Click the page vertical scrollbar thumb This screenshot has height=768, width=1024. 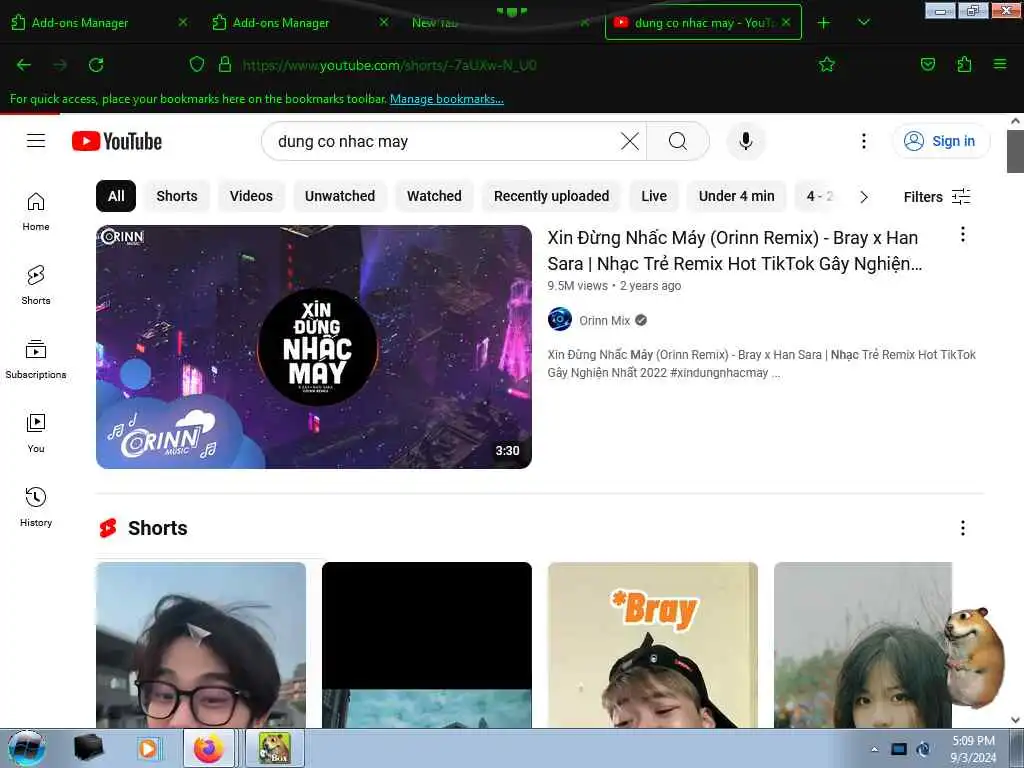click(1015, 151)
